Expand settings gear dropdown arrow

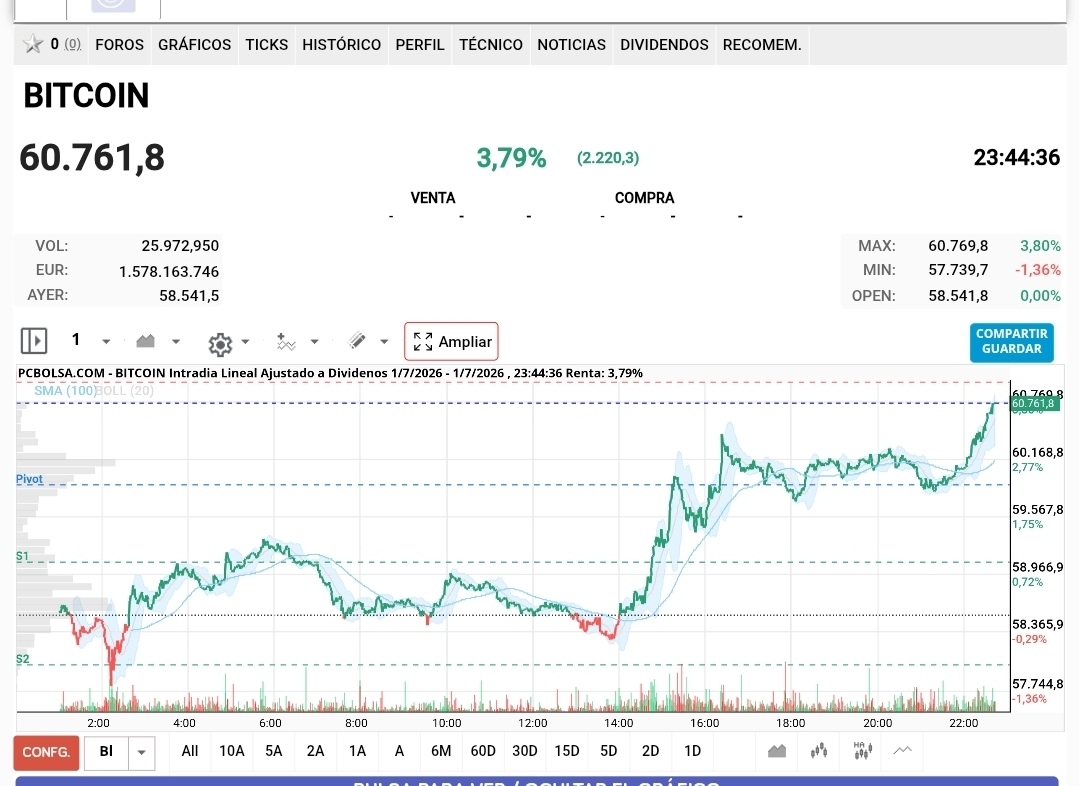pos(245,341)
